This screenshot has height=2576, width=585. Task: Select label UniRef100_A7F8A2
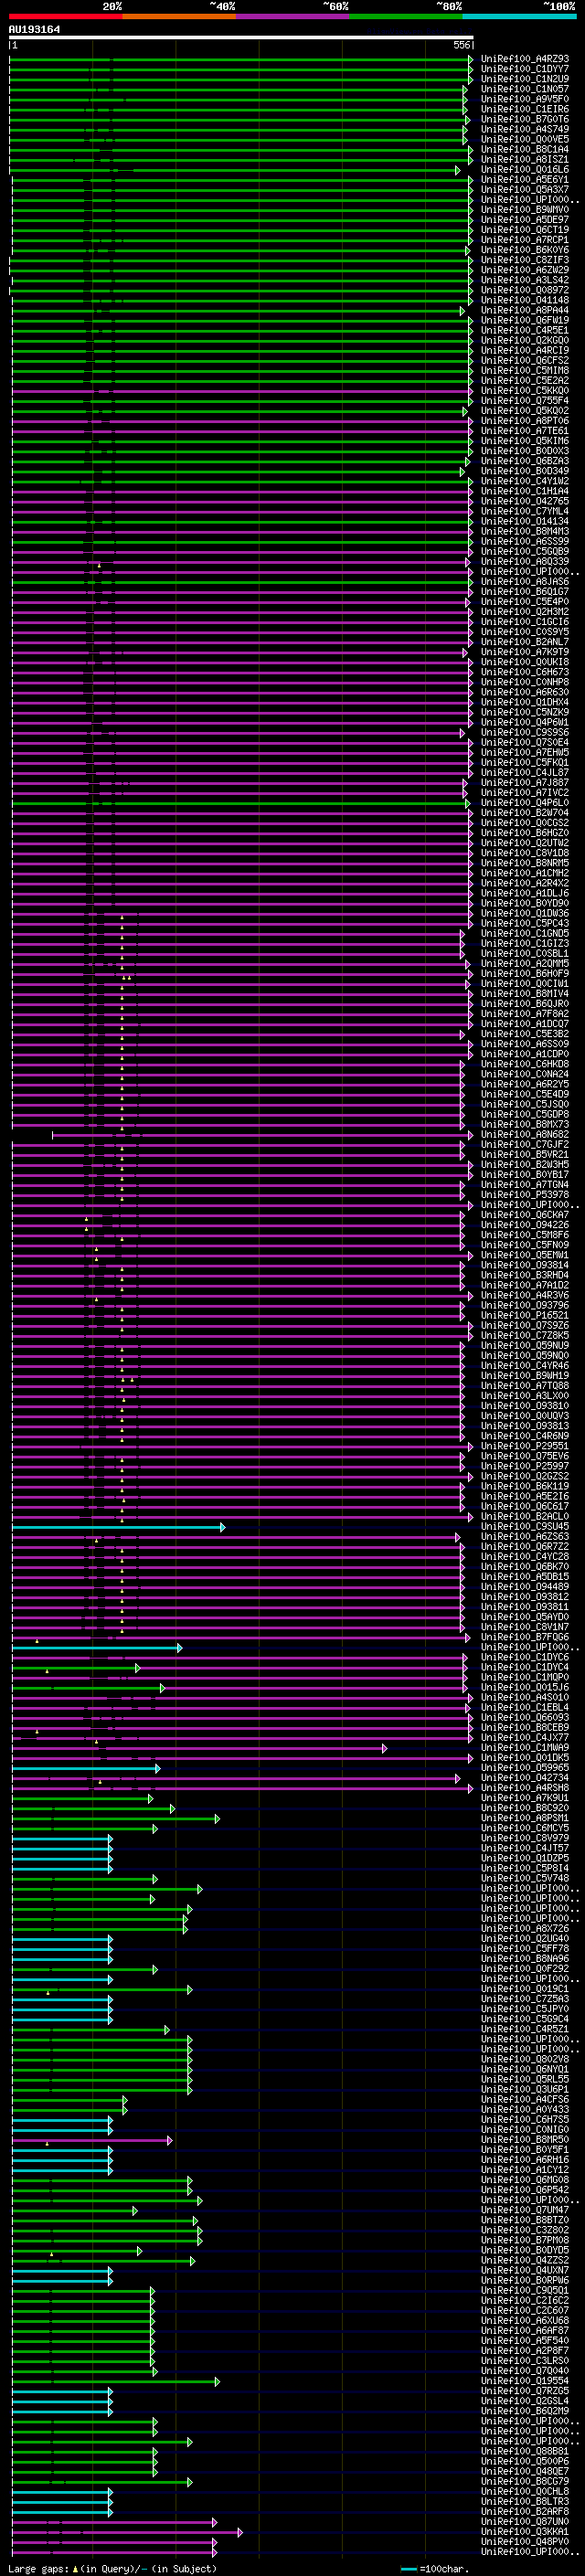[x=525, y=1014]
